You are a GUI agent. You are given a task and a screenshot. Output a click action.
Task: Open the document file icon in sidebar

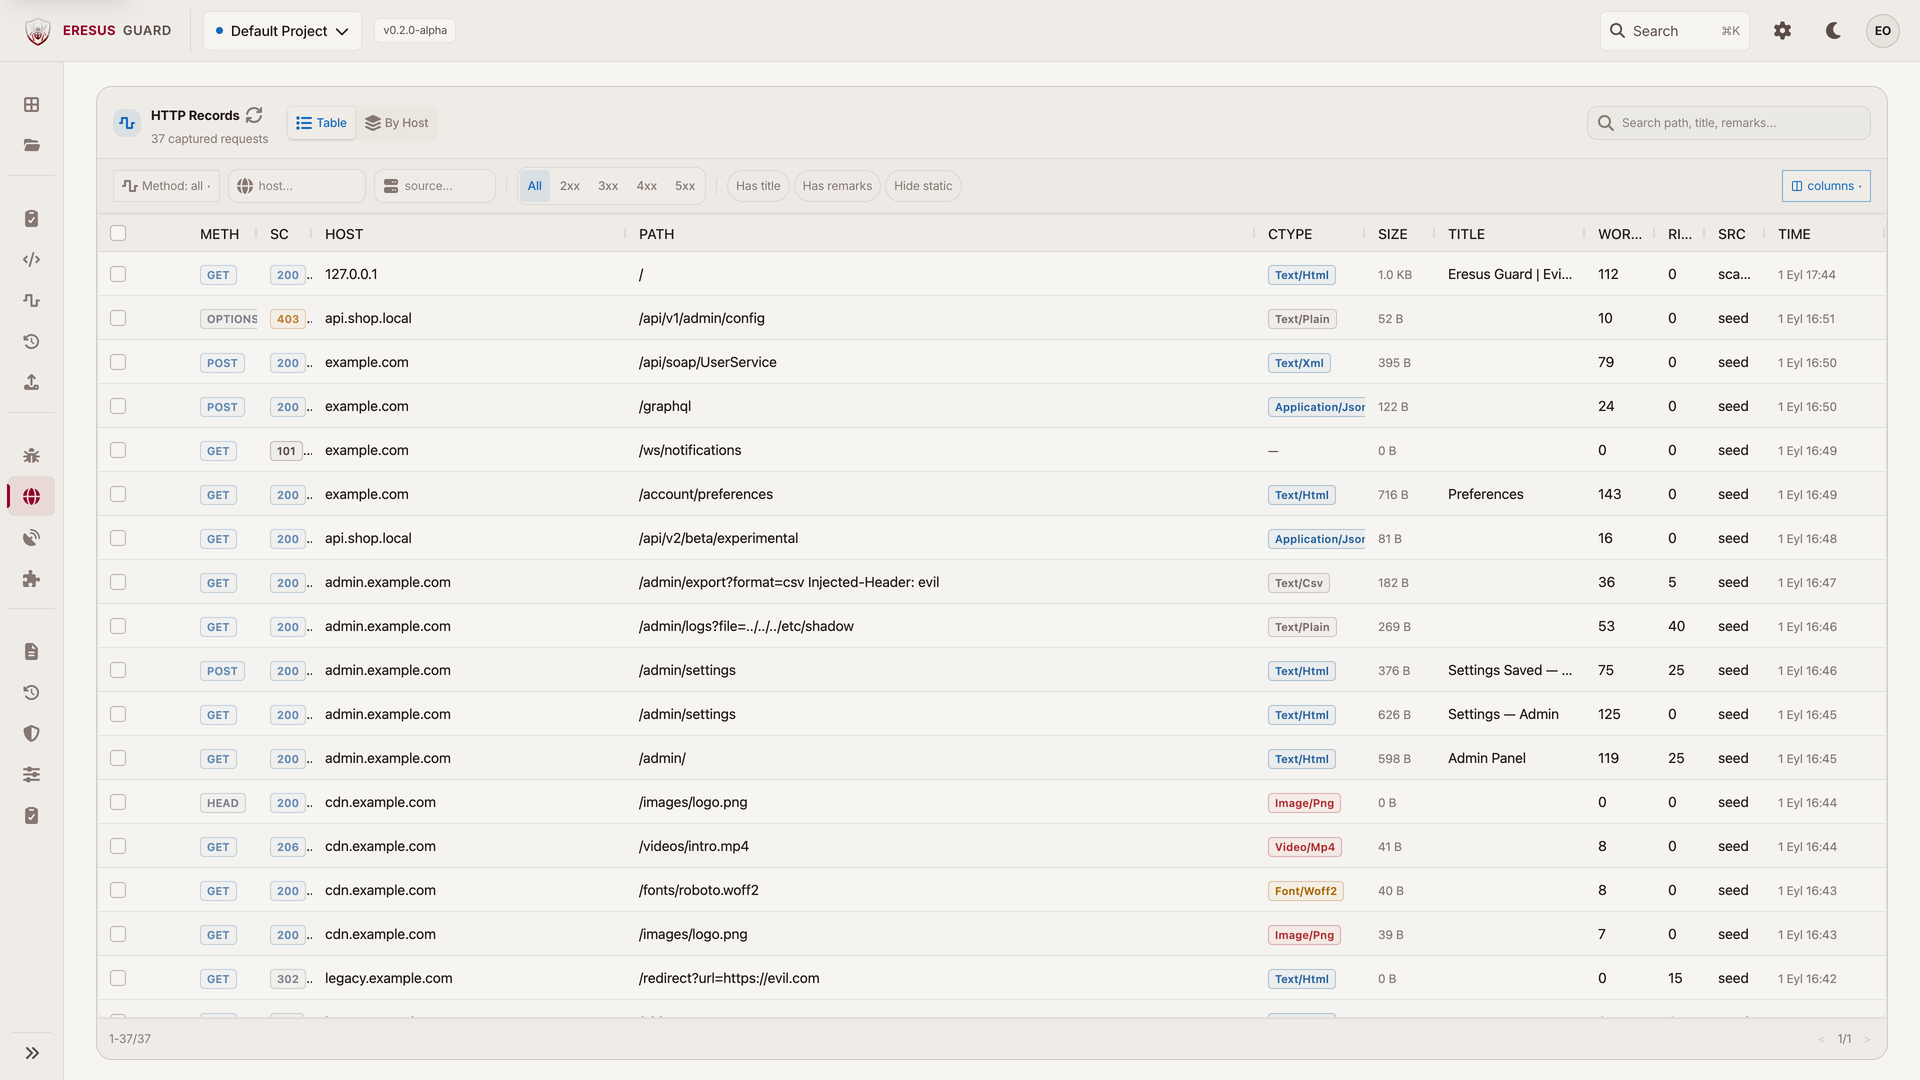tap(31, 651)
